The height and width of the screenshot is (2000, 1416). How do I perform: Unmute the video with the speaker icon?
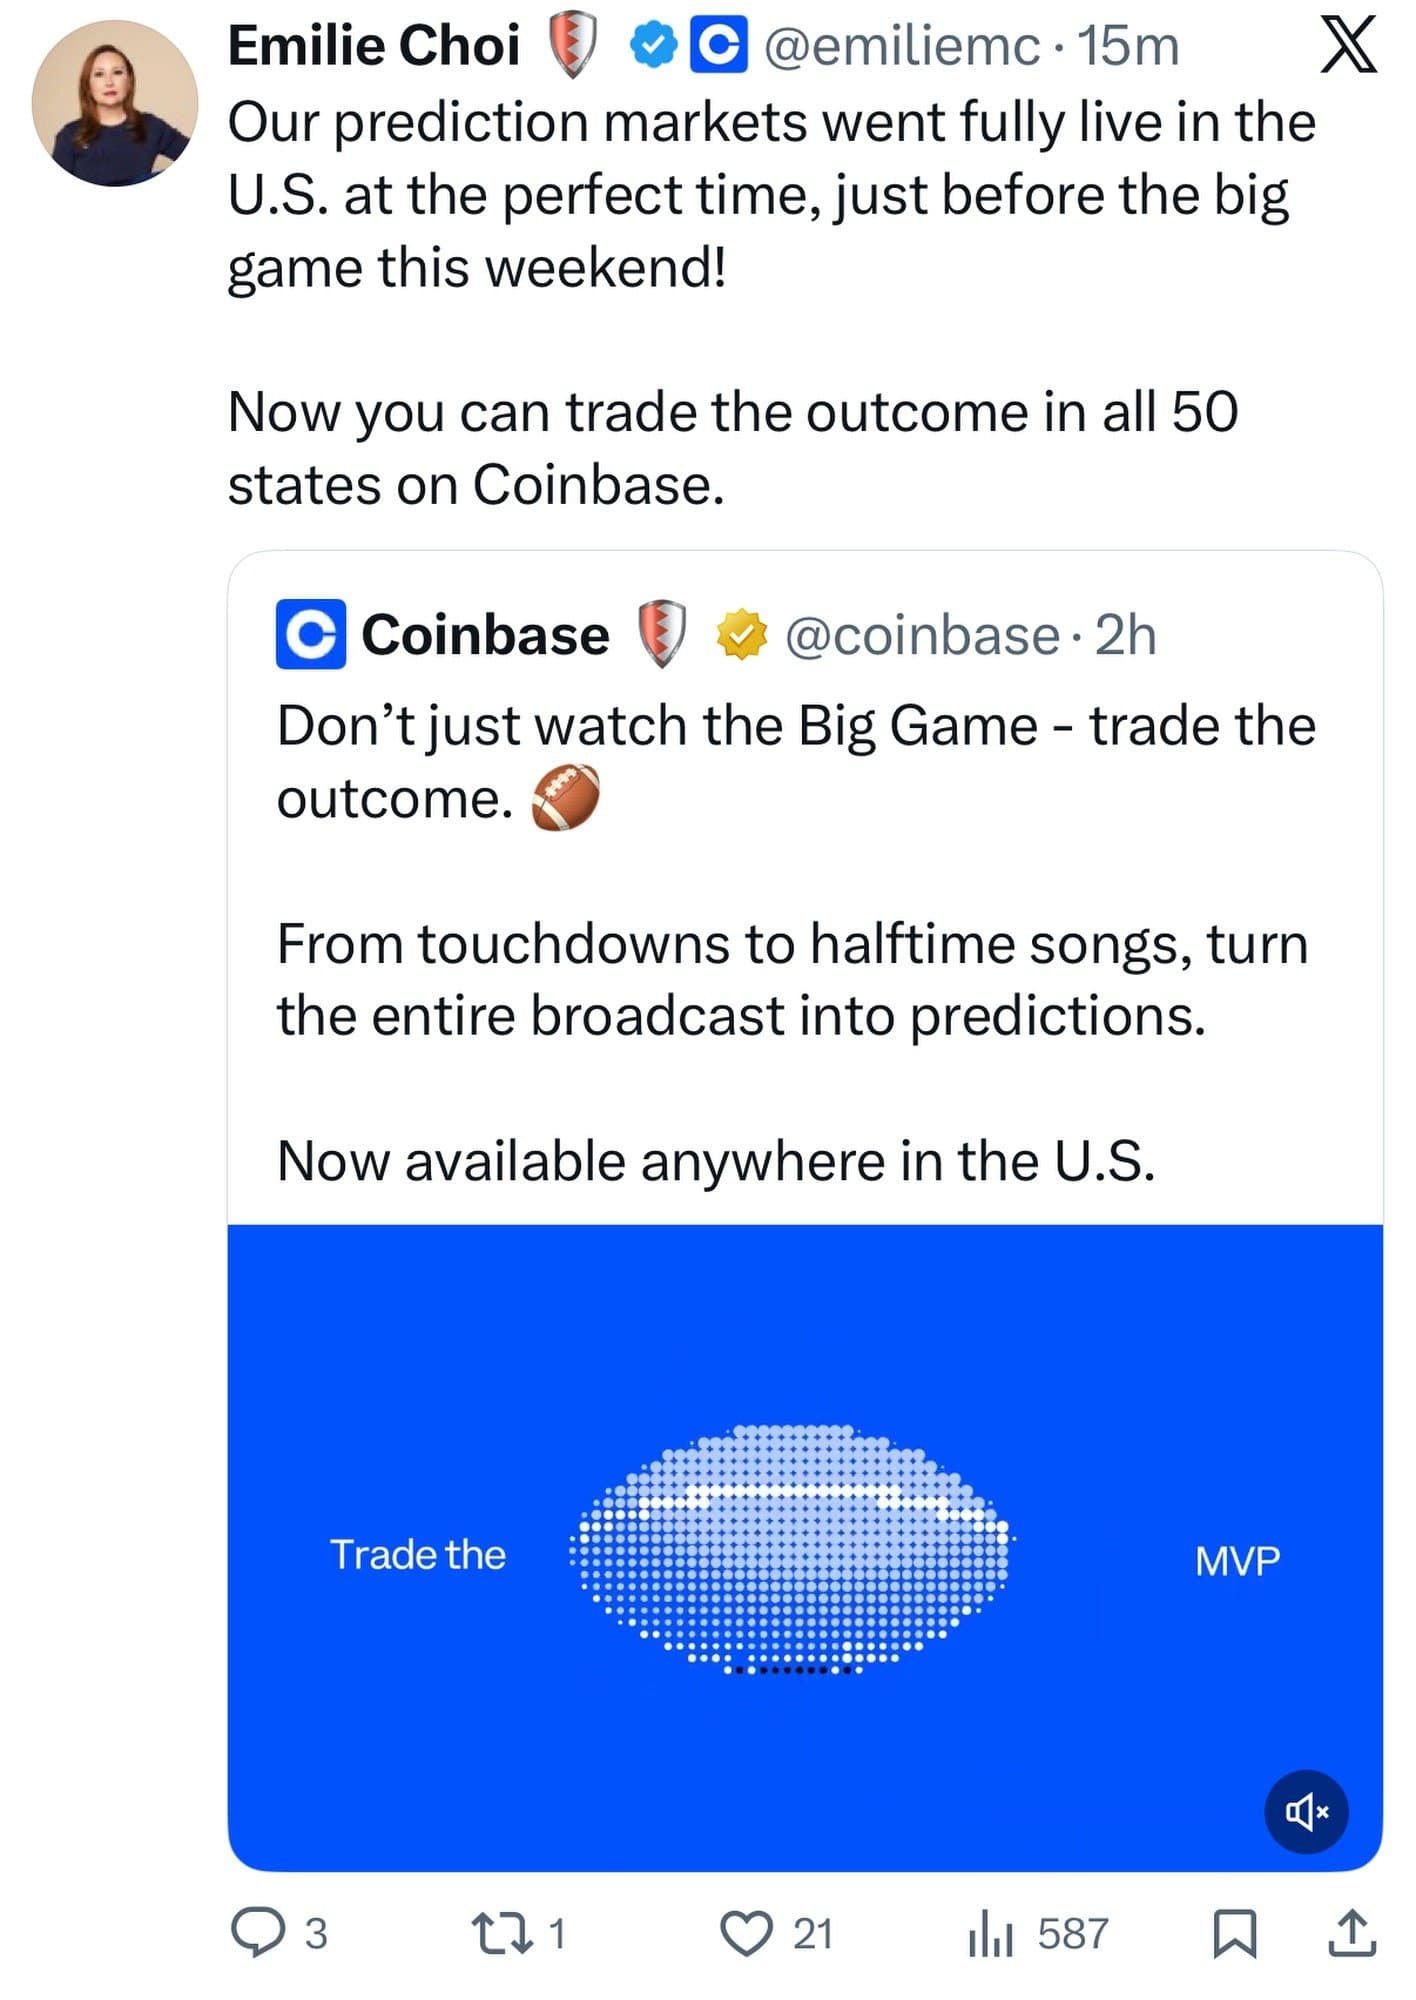coord(1306,1811)
